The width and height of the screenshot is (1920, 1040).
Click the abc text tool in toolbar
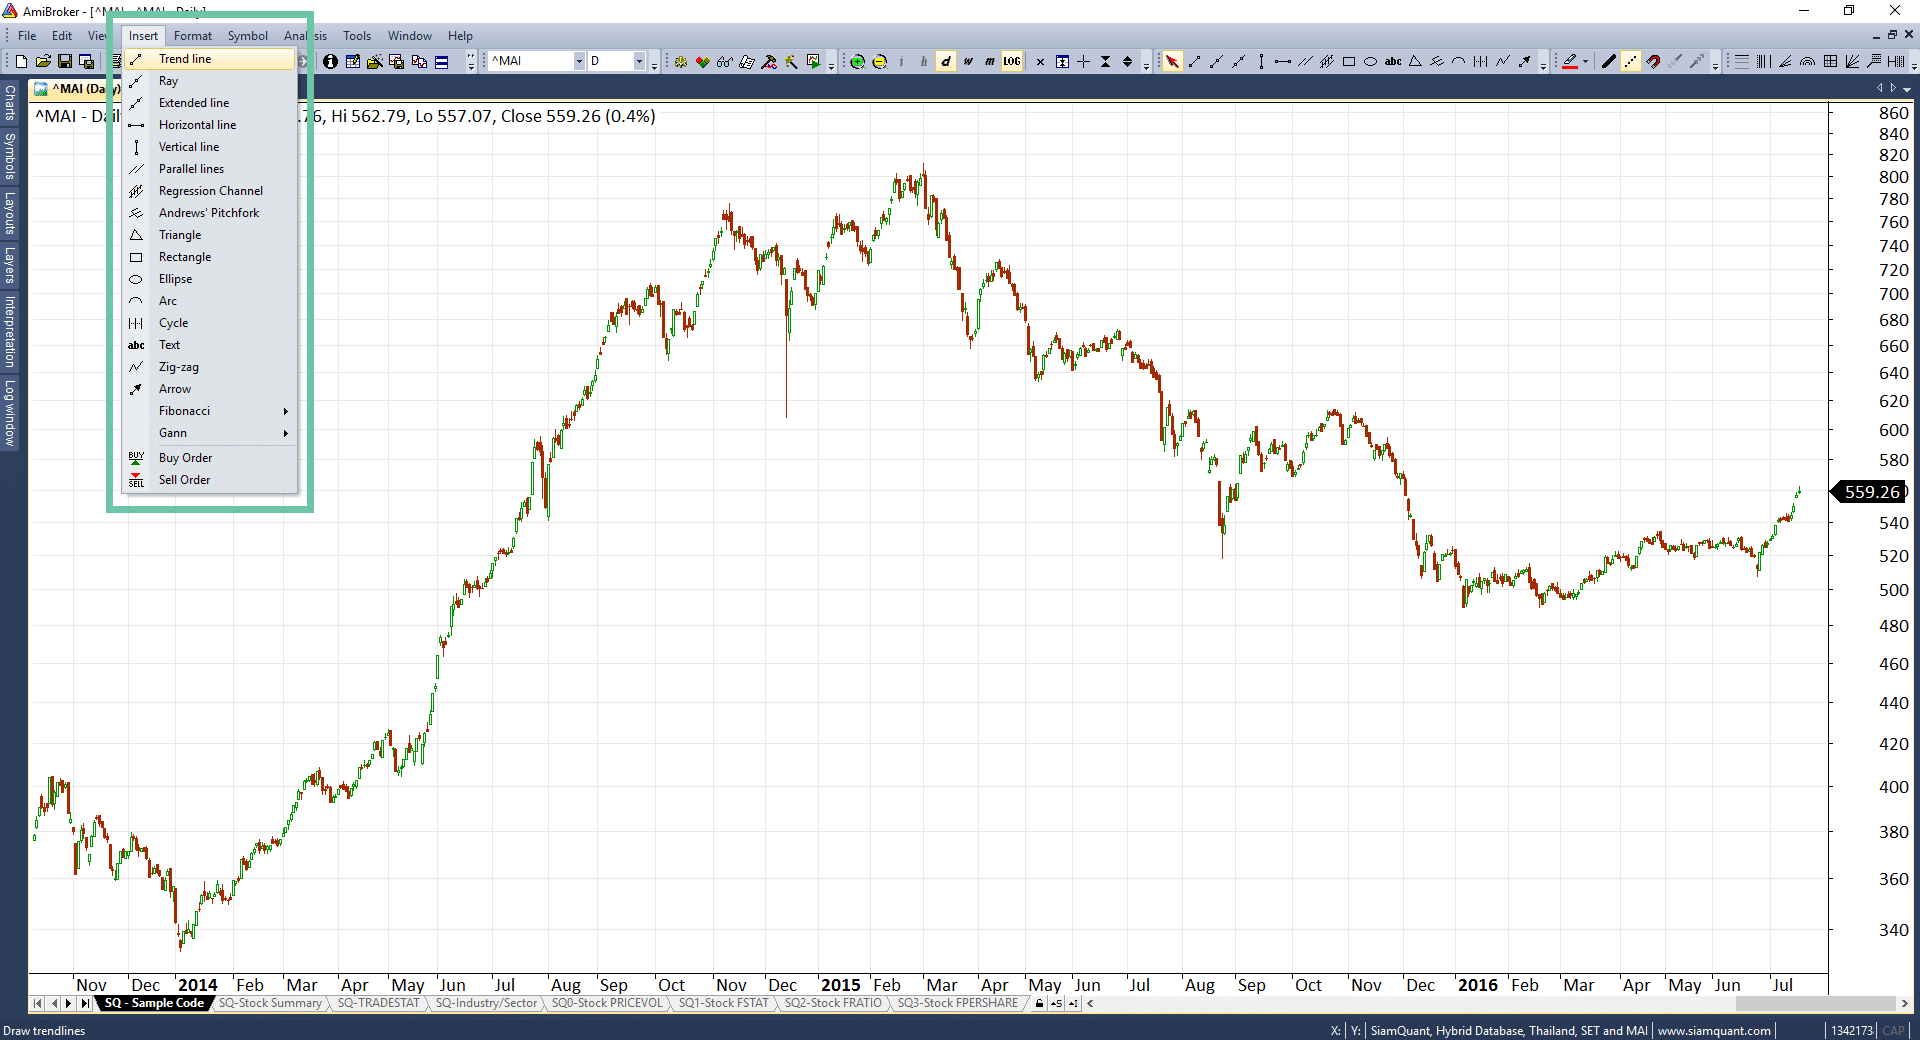(1393, 62)
